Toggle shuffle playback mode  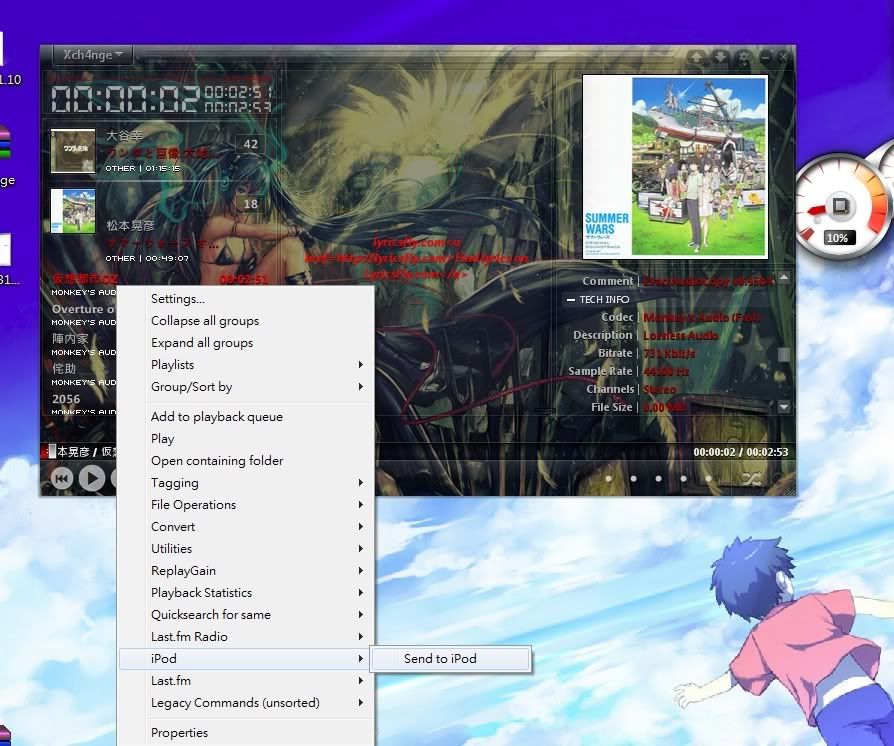751,479
